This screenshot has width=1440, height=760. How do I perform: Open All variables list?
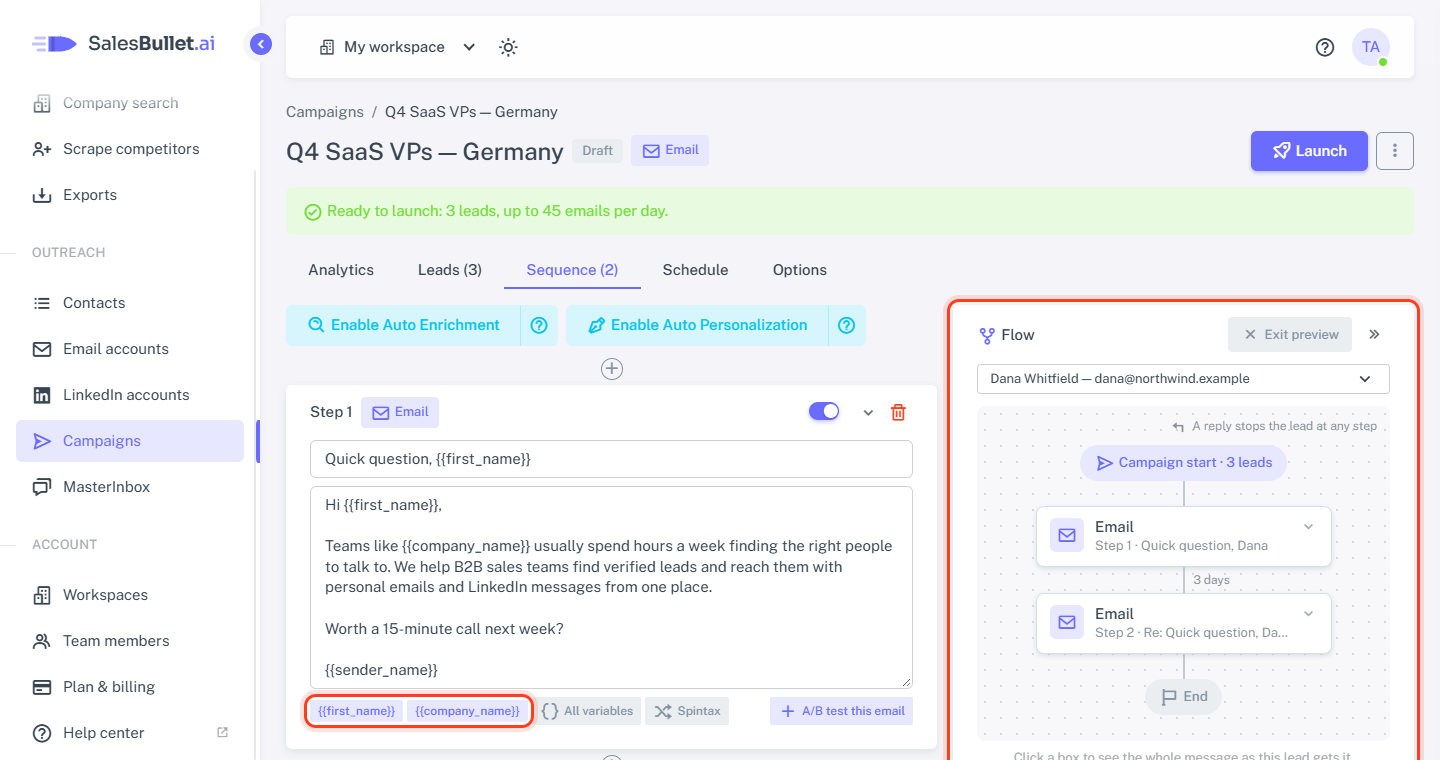click(588, 711)
